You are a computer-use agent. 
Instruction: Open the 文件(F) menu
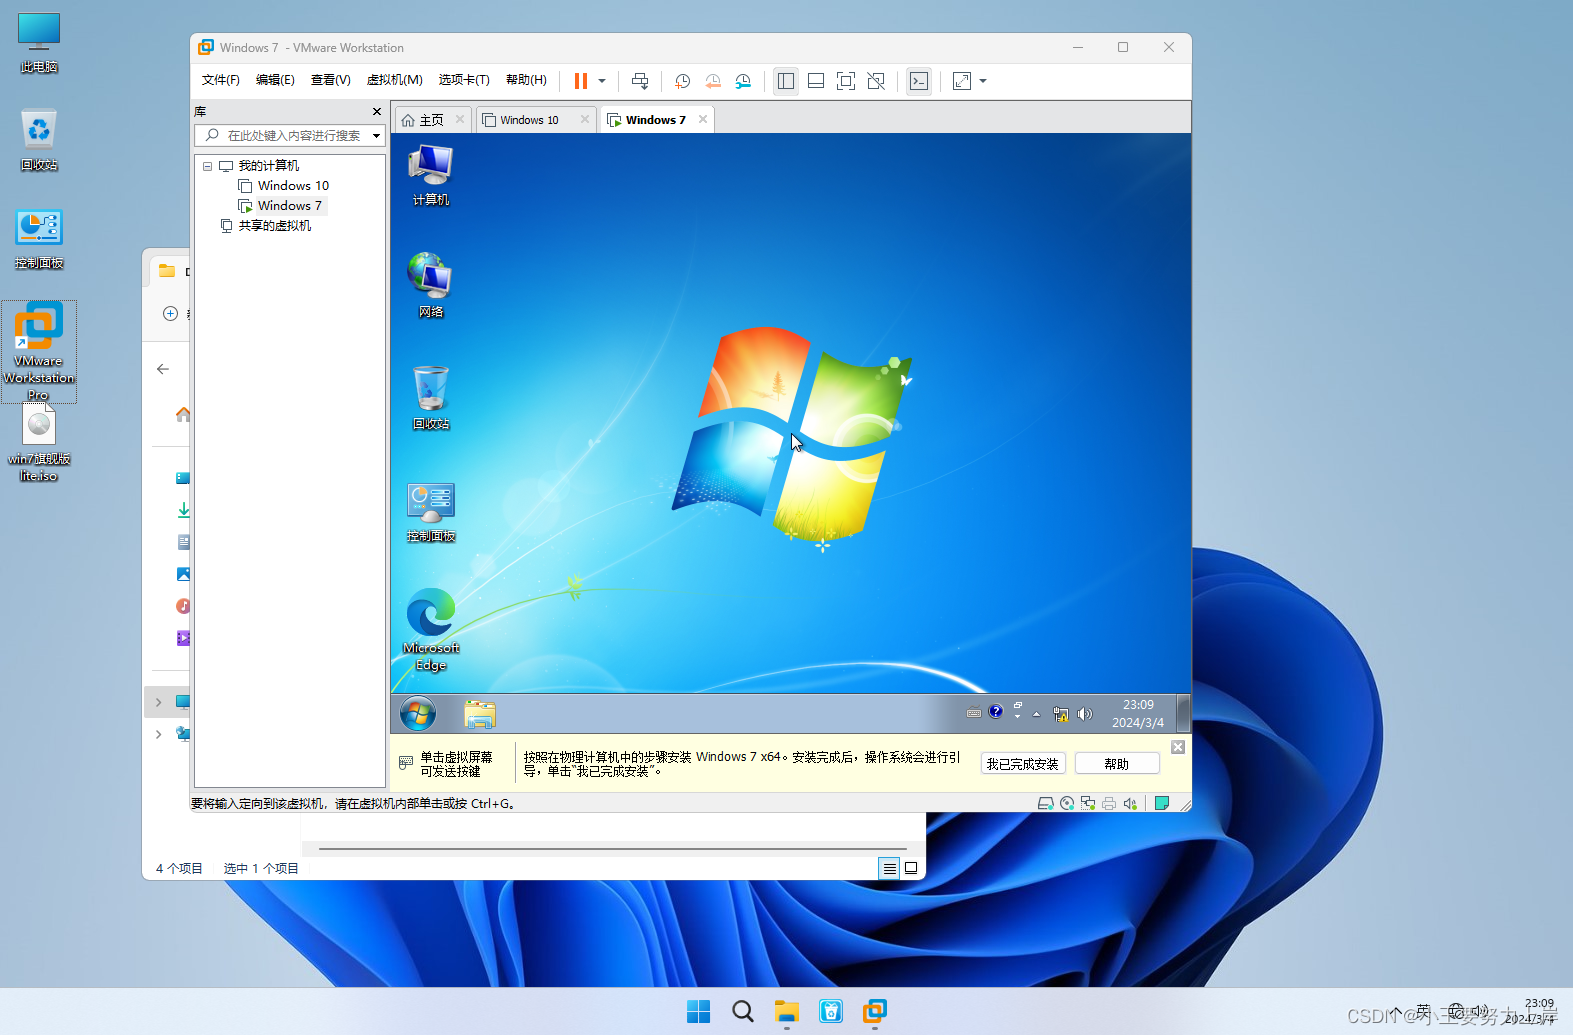(x=220, y=80)
